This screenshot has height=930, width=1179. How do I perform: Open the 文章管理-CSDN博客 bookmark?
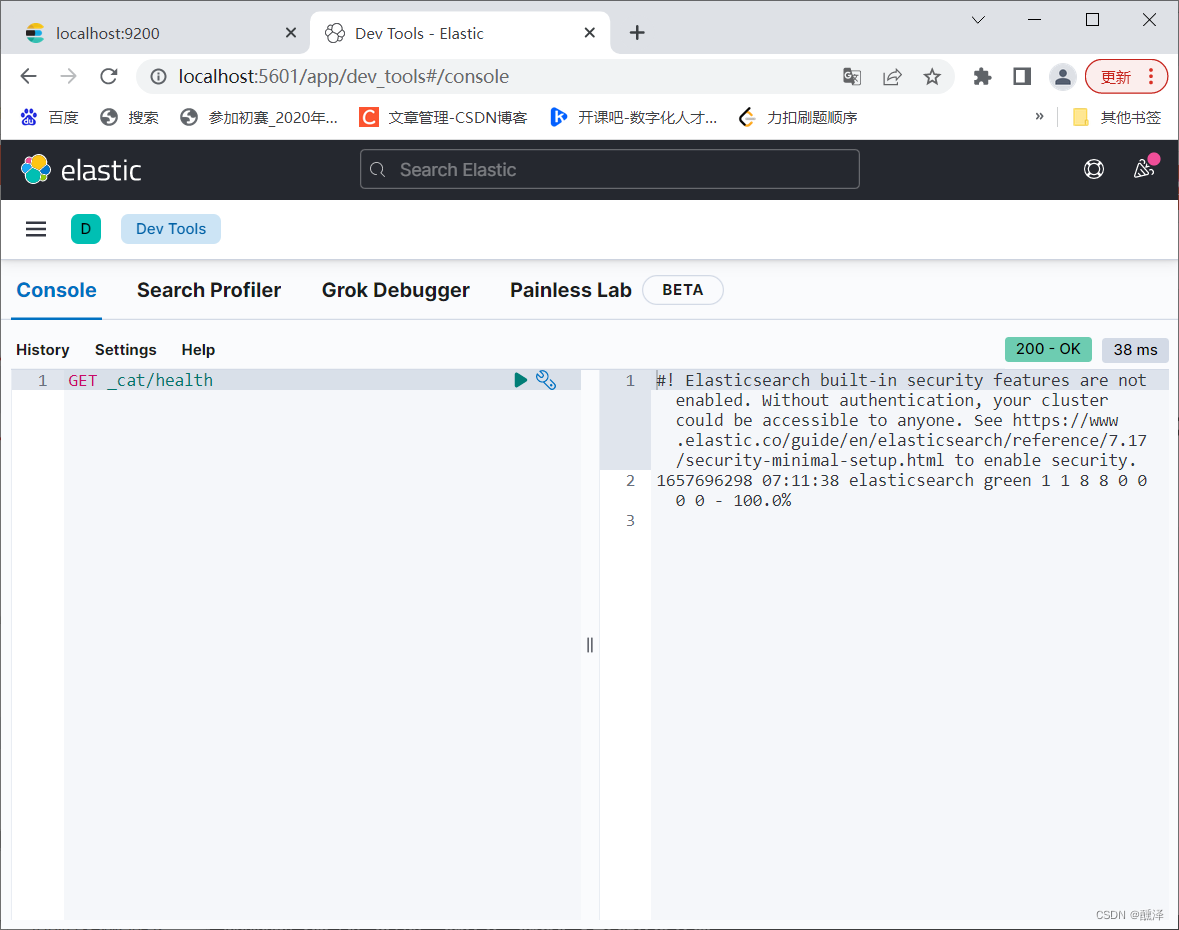pyautogui.click(x=443, y=117)
